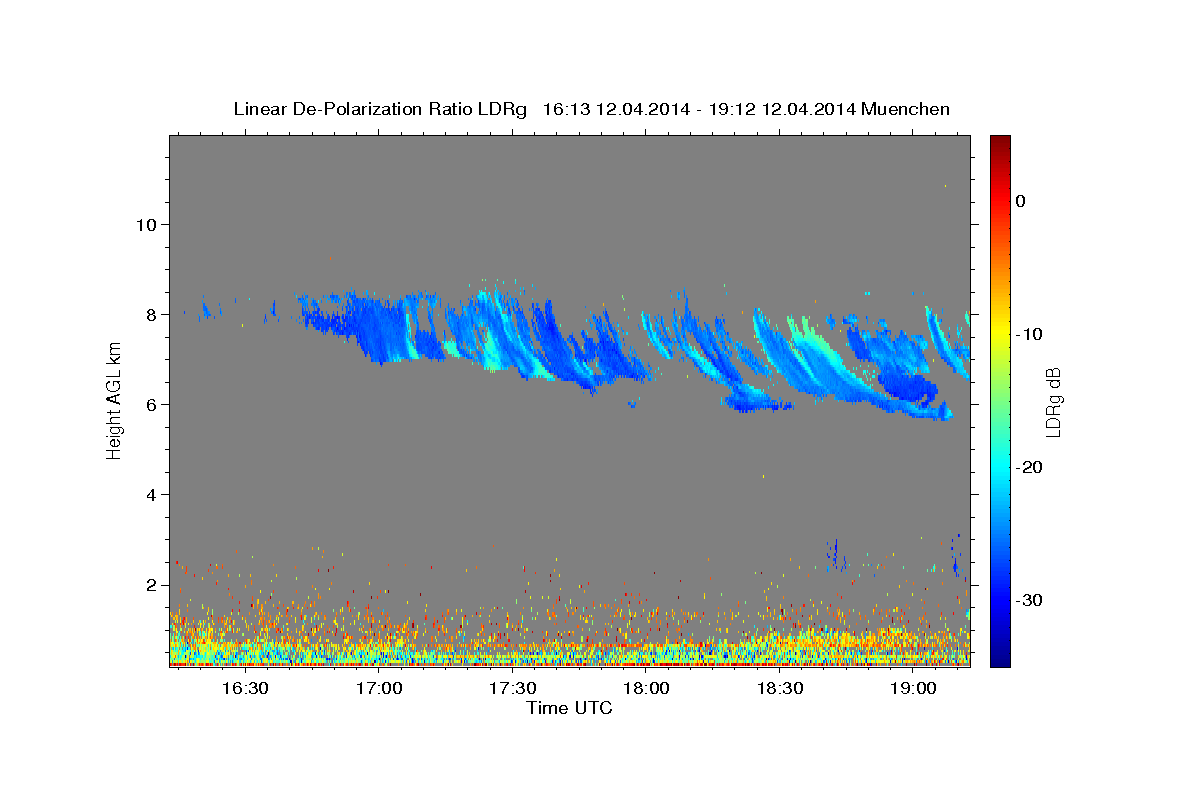Click the 17:30 time tick label
The height and width of the screenshot is (800, 1200).
click(x=512, y=688)
